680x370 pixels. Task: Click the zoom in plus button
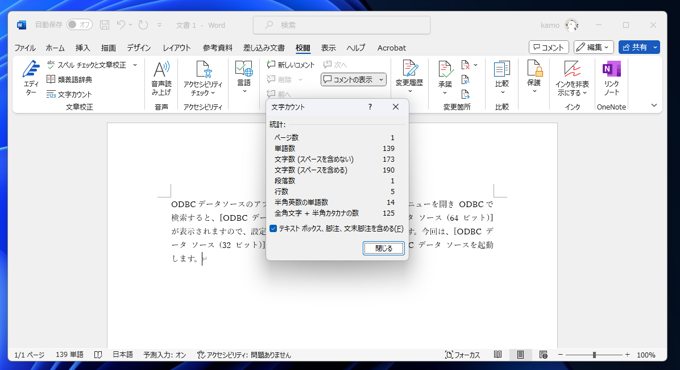point(627,355)
